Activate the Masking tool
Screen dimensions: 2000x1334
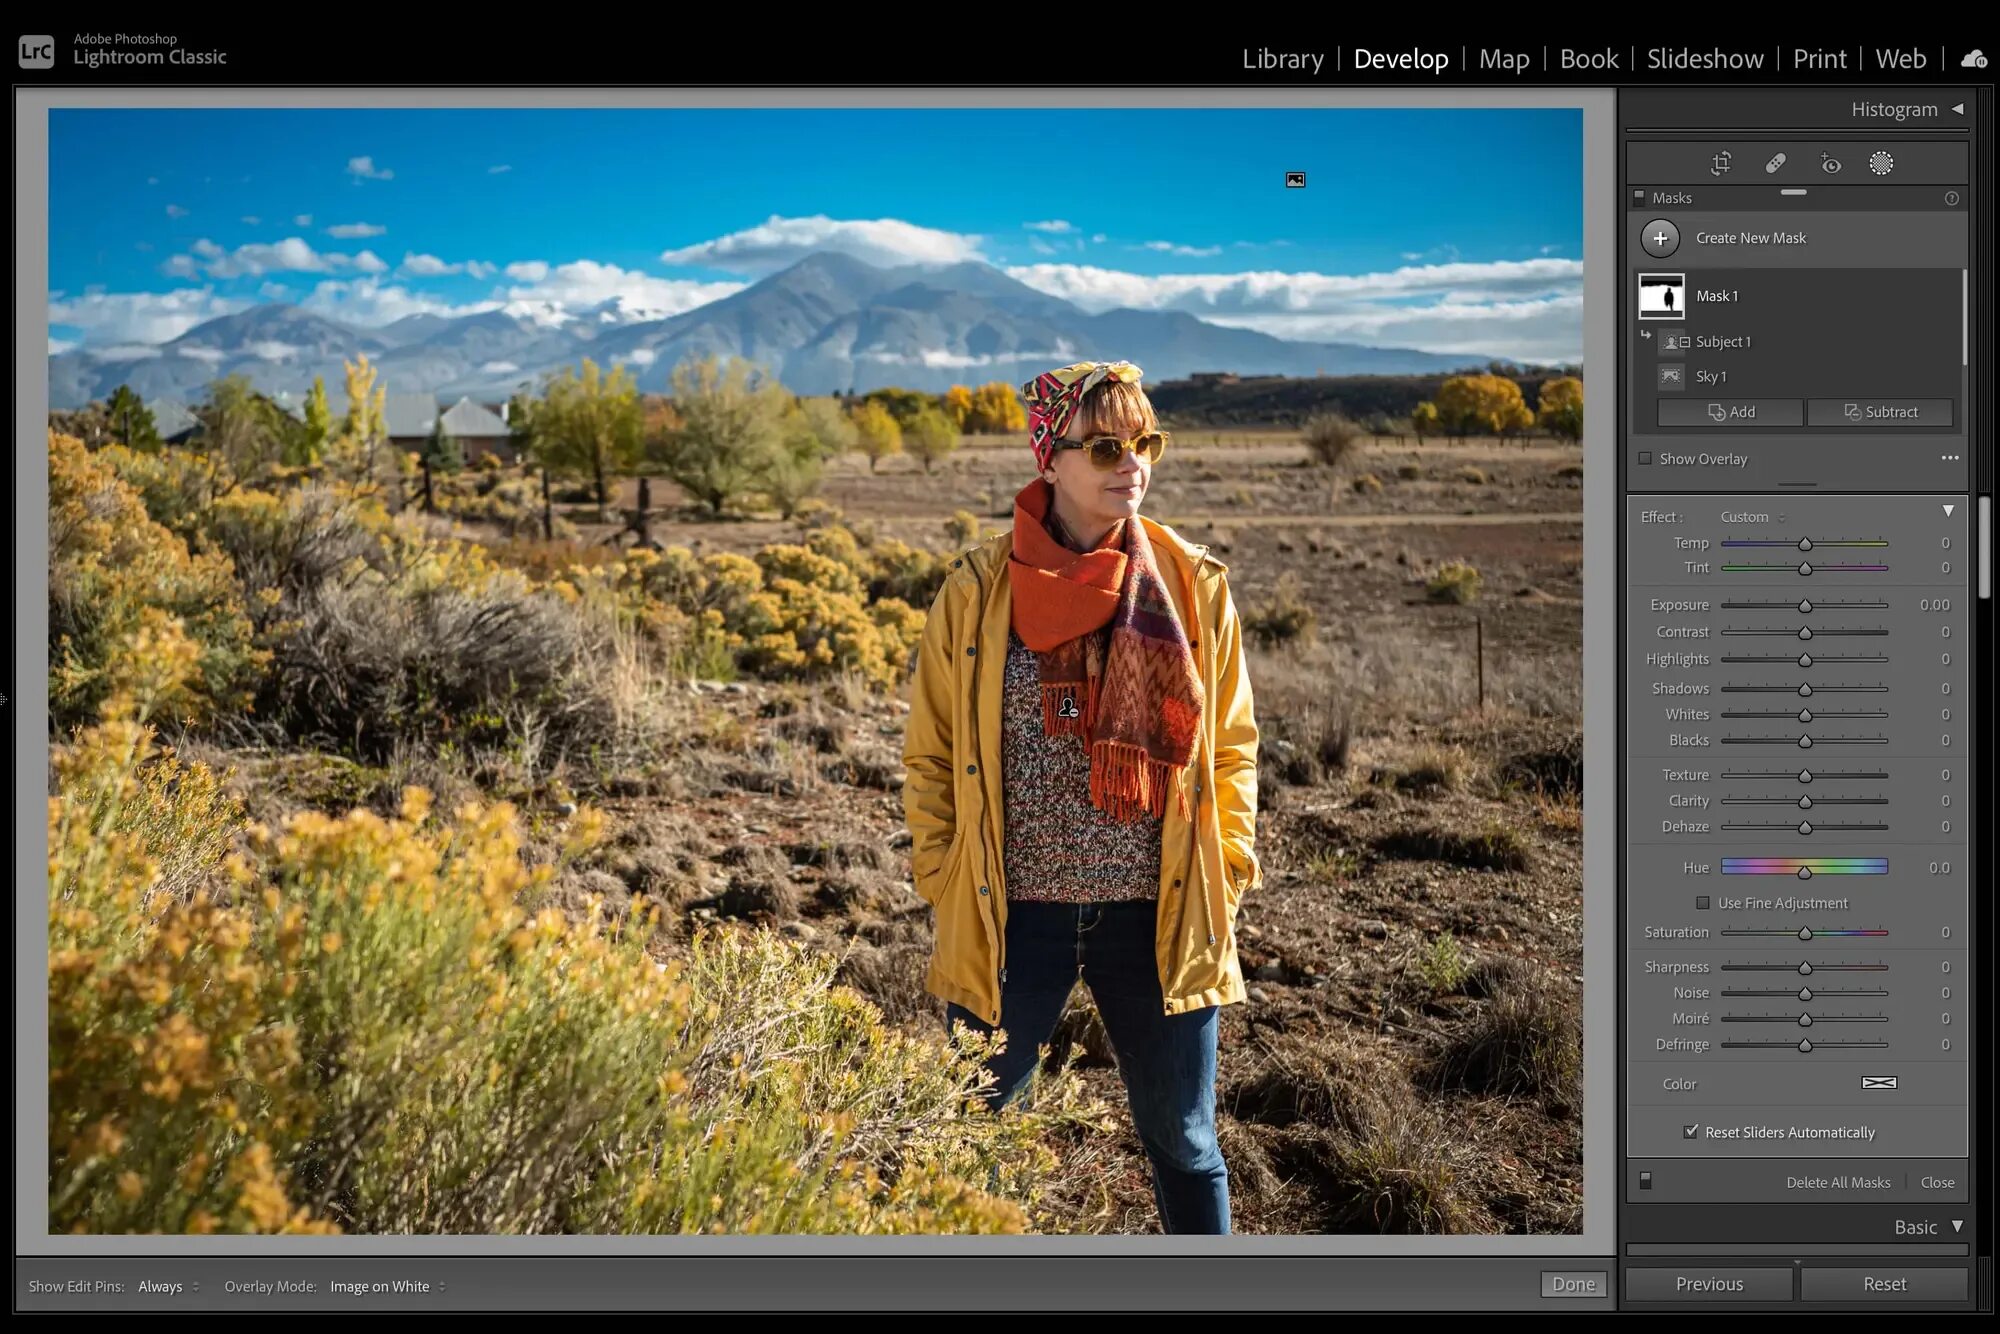pos(1881,162)
